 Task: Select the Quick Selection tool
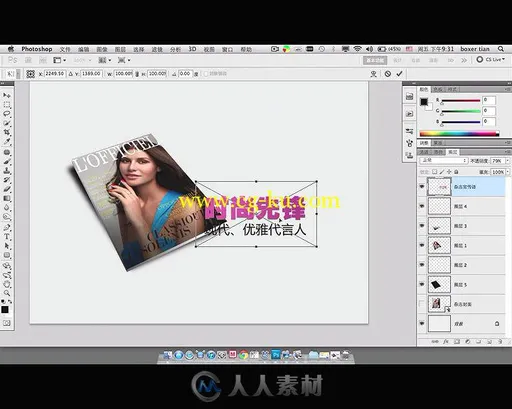7,123
